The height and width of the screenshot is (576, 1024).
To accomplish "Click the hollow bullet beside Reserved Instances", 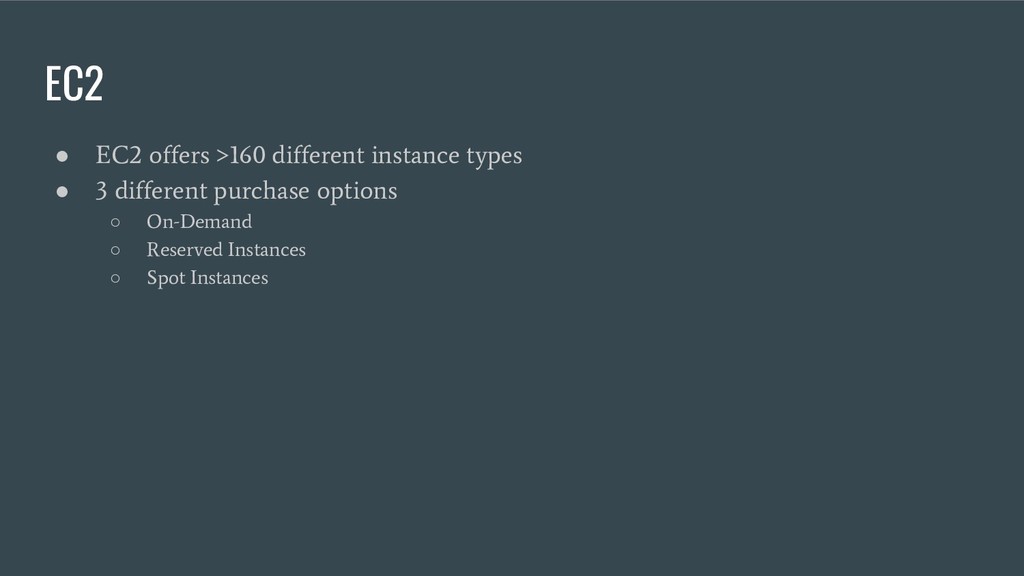I will pyautogui.click(x=116, y=250).
